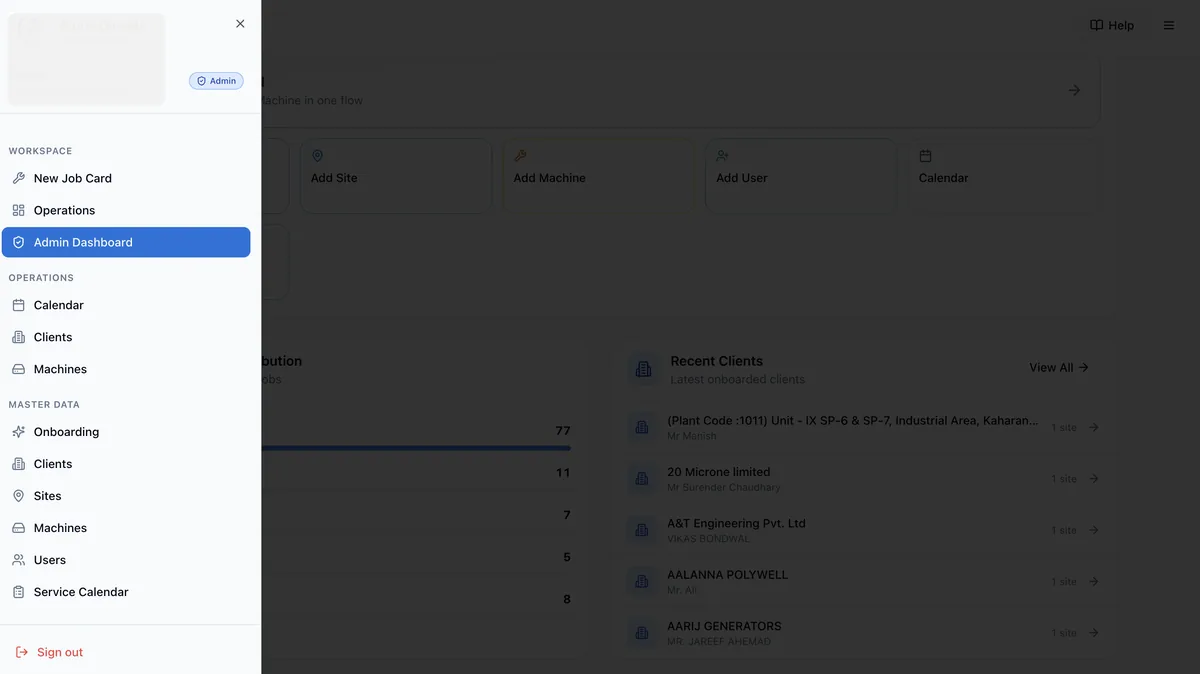Click the 1 site label for Mr Manish row
The image size is (1200, 674).
pyautogui.click(x=1064, y=428)
